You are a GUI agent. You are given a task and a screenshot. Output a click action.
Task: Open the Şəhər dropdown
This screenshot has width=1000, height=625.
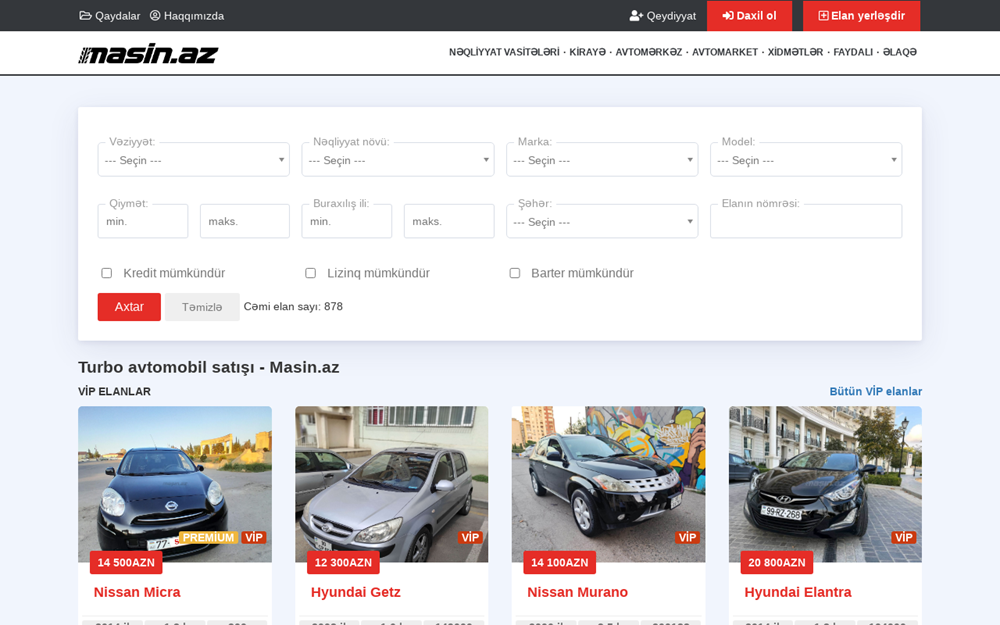tap(602, 221)
